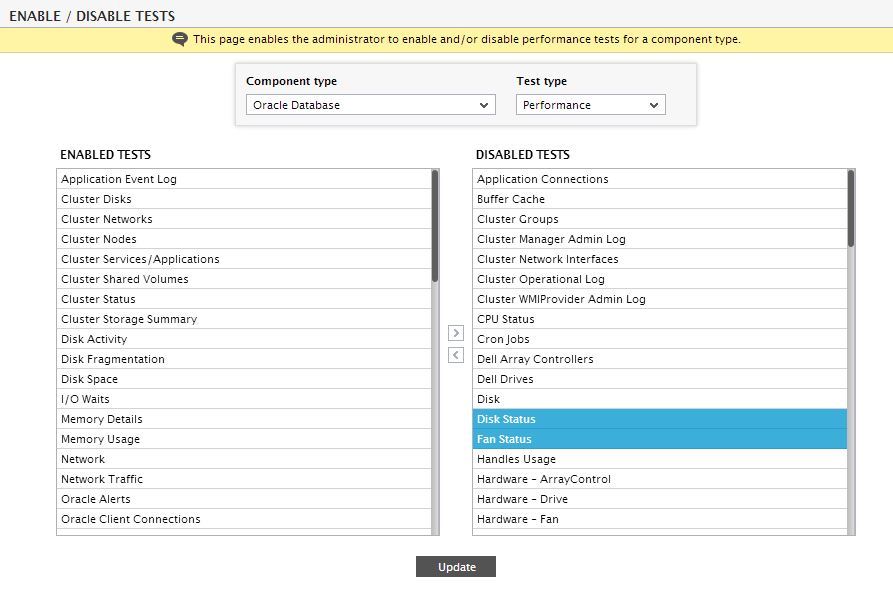This screenshot has height=593, width=893.
Task: Open the Component type dropdown
Action: (371, 105)
